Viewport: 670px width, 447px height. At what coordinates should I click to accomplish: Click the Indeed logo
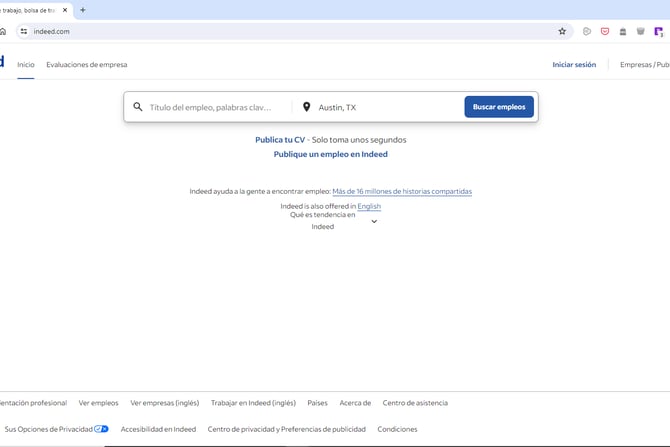[2, 62]
